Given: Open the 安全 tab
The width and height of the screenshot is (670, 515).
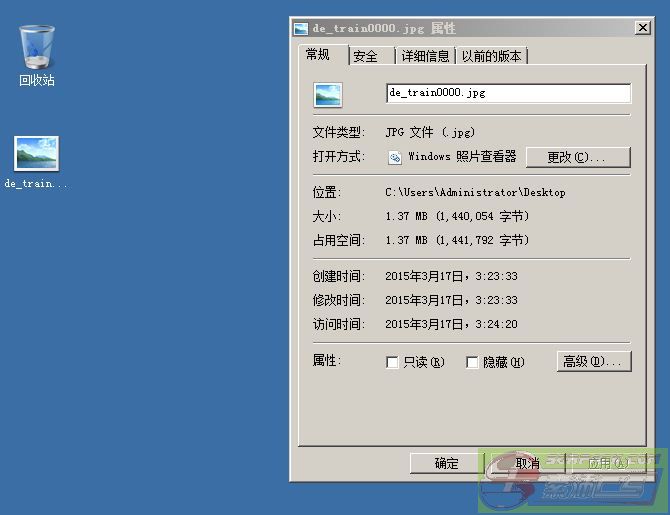Looking at the screenshot, I should tap(366, 57).
